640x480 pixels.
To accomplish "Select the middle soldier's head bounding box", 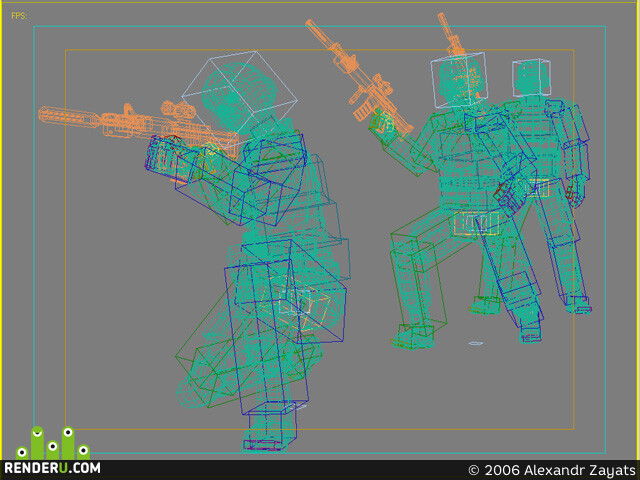I will click(x=459, y=80).
